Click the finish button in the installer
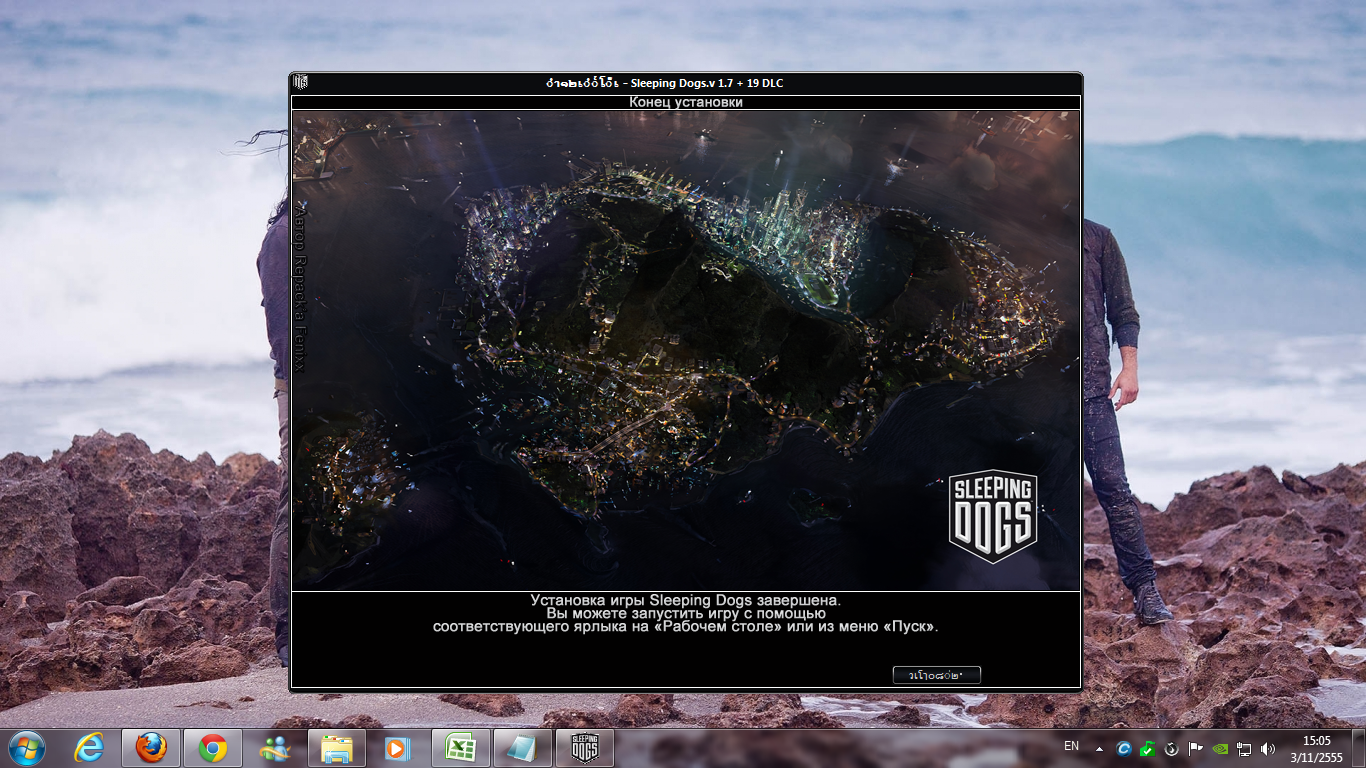The image size is (1366, 768). (936, 675)
